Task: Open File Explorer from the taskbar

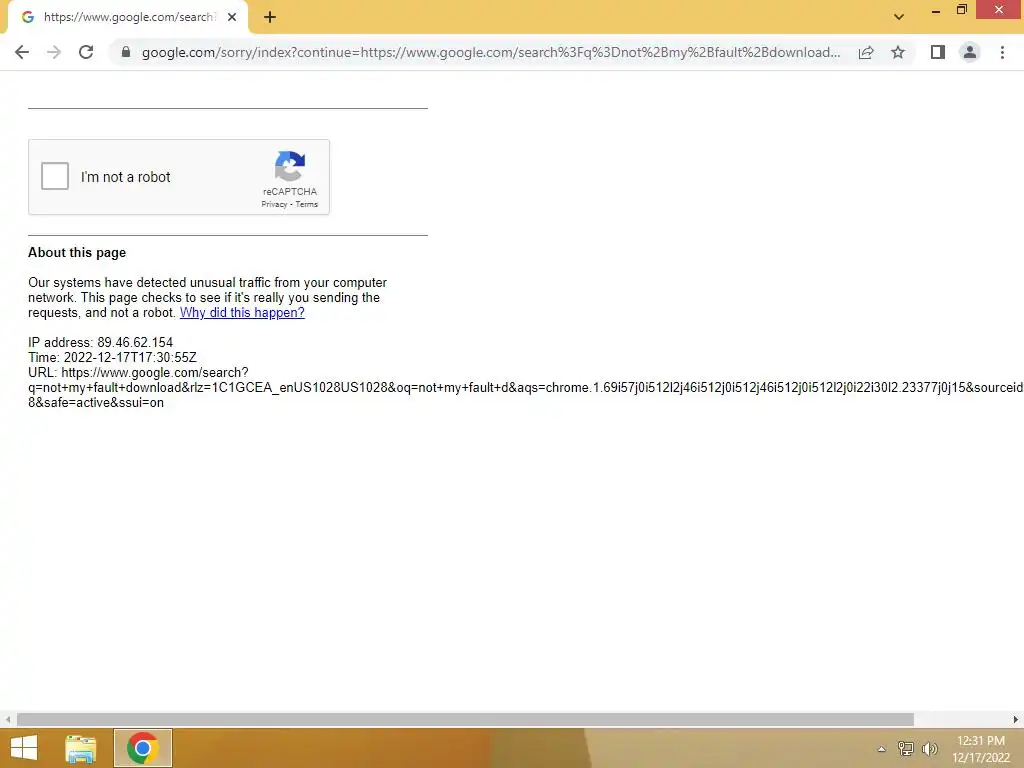Action: 81,748
